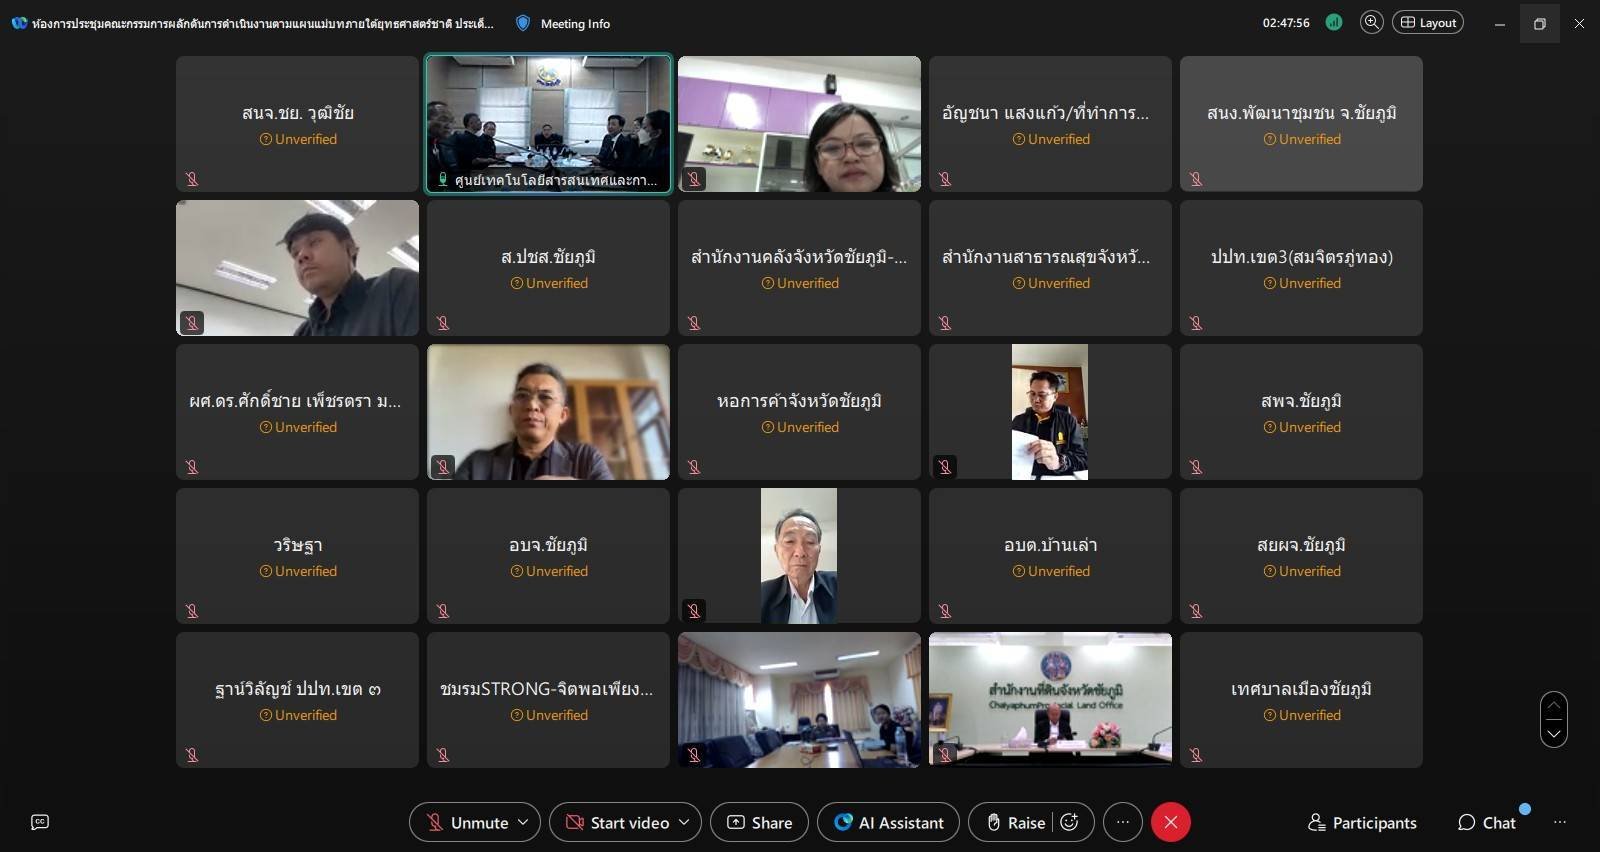Open the closed captions icon

[x=40, y=822]
